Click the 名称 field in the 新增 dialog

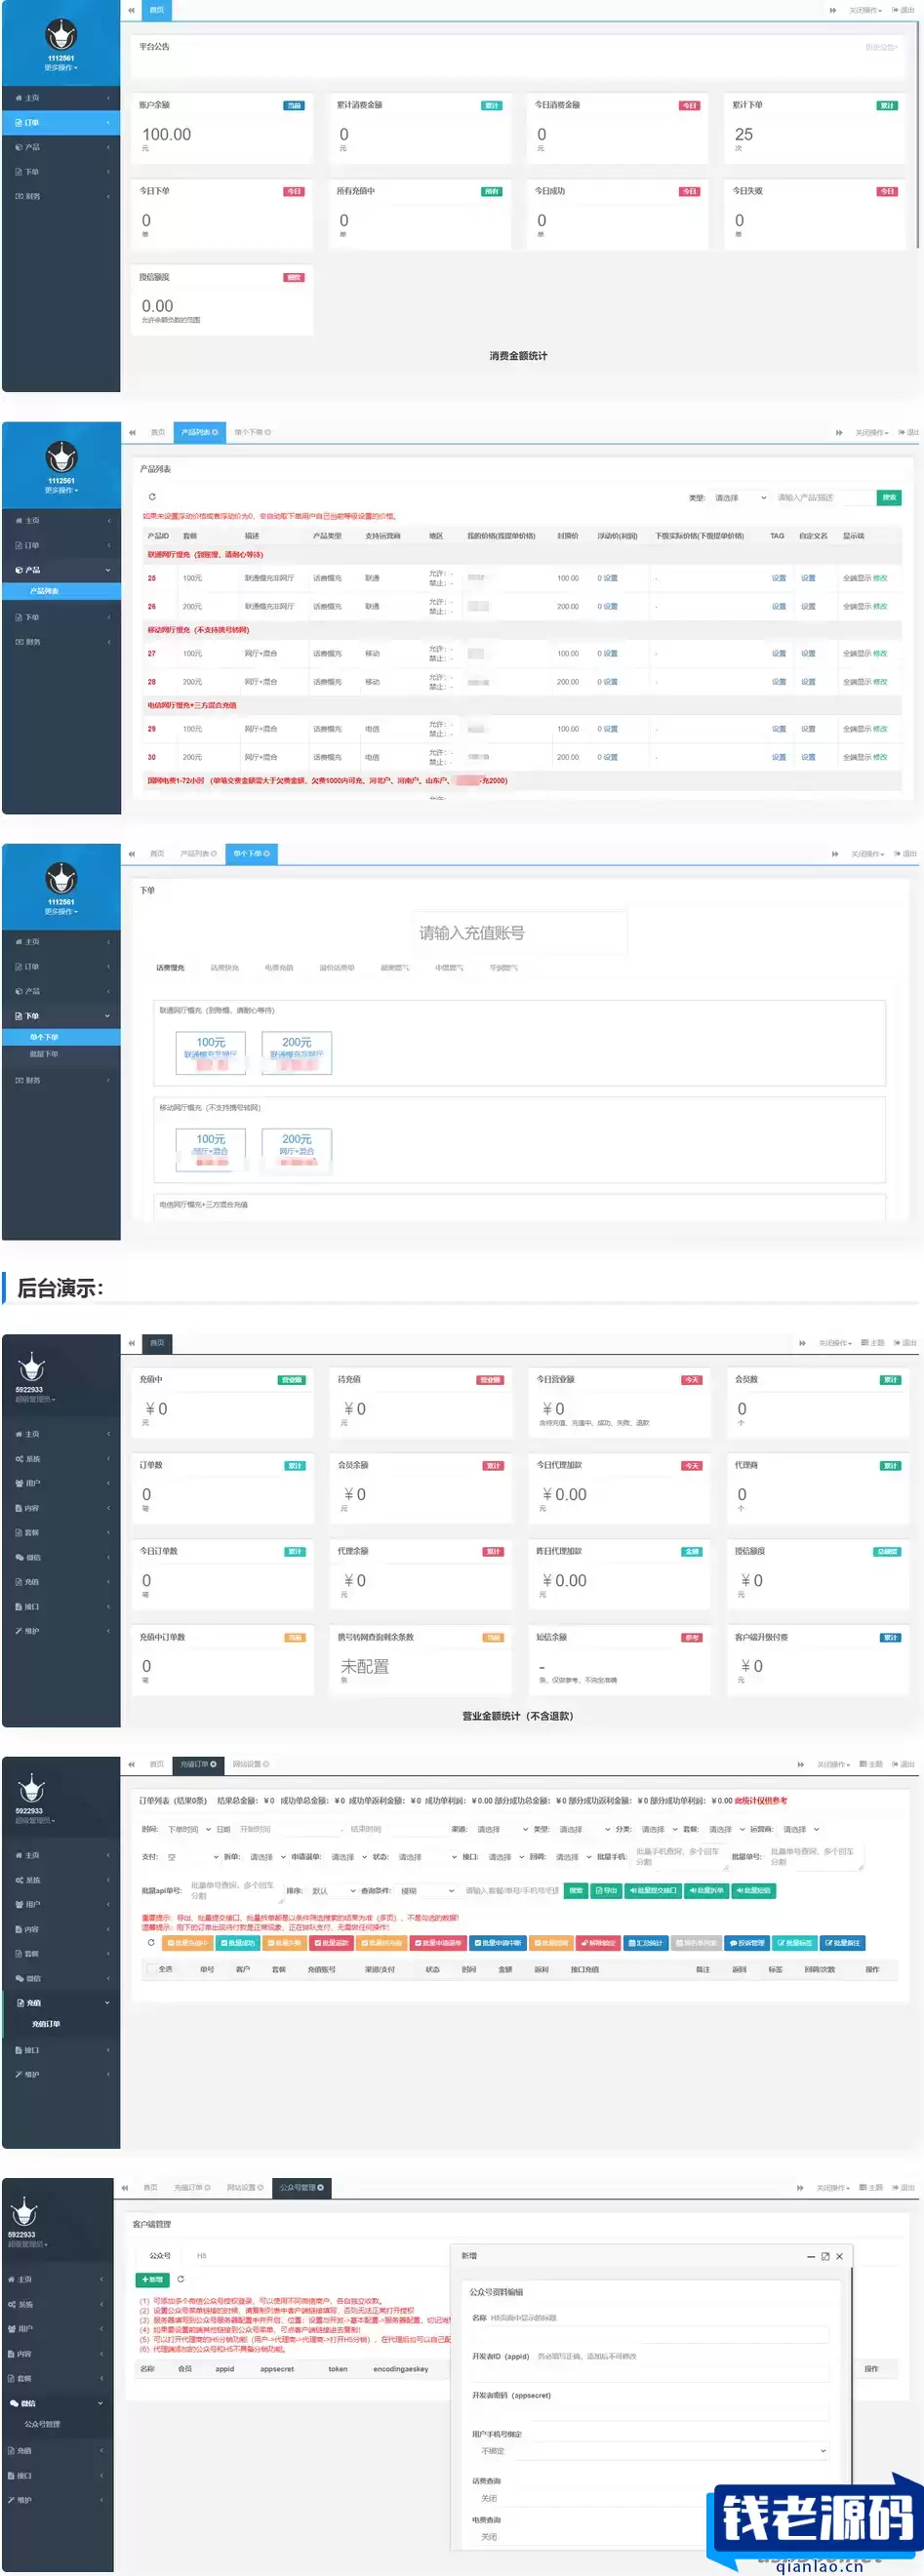coord(653,2333)
